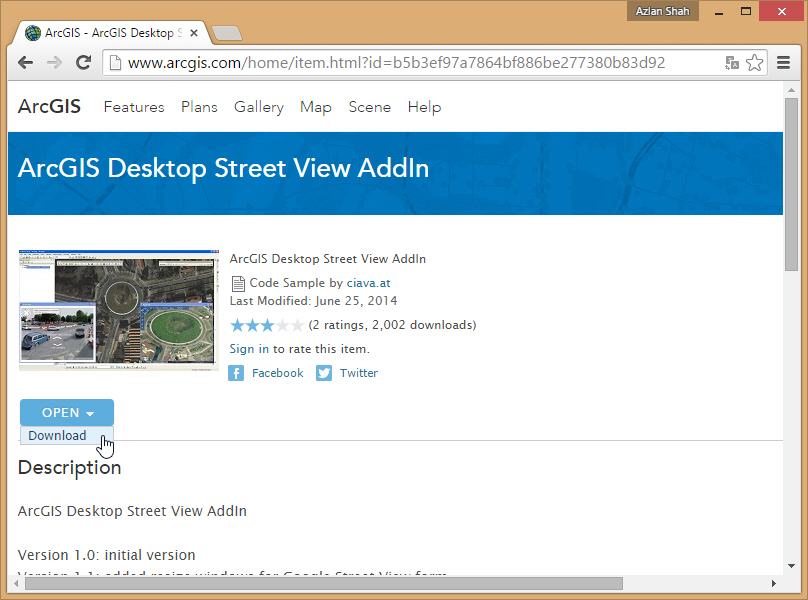Click the 'Last Modified: June 25, 2014' text
Viewport: 808px width, 600px height.
click(x=313, y=301)
